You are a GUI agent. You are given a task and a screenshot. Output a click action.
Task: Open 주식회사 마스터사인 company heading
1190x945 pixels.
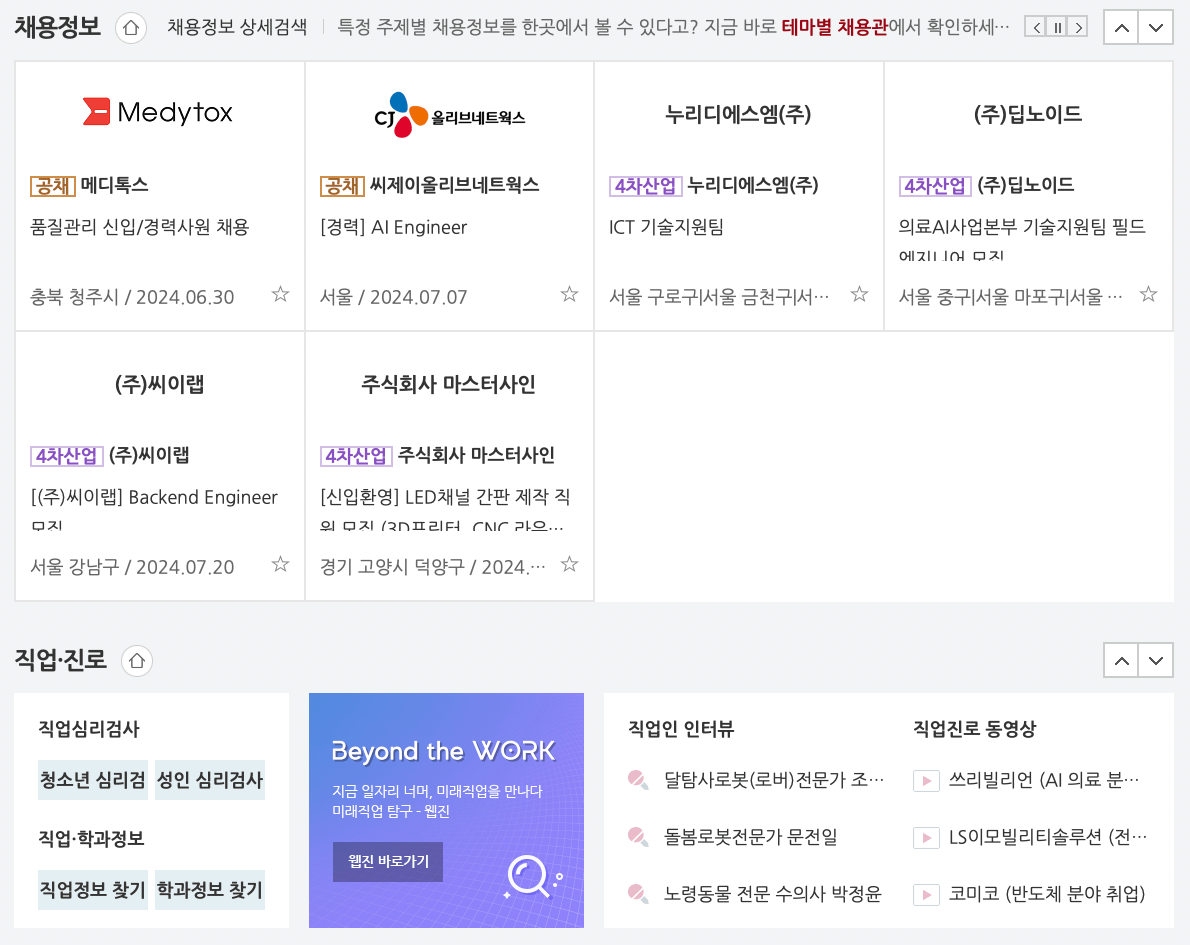tap(449, 384)
